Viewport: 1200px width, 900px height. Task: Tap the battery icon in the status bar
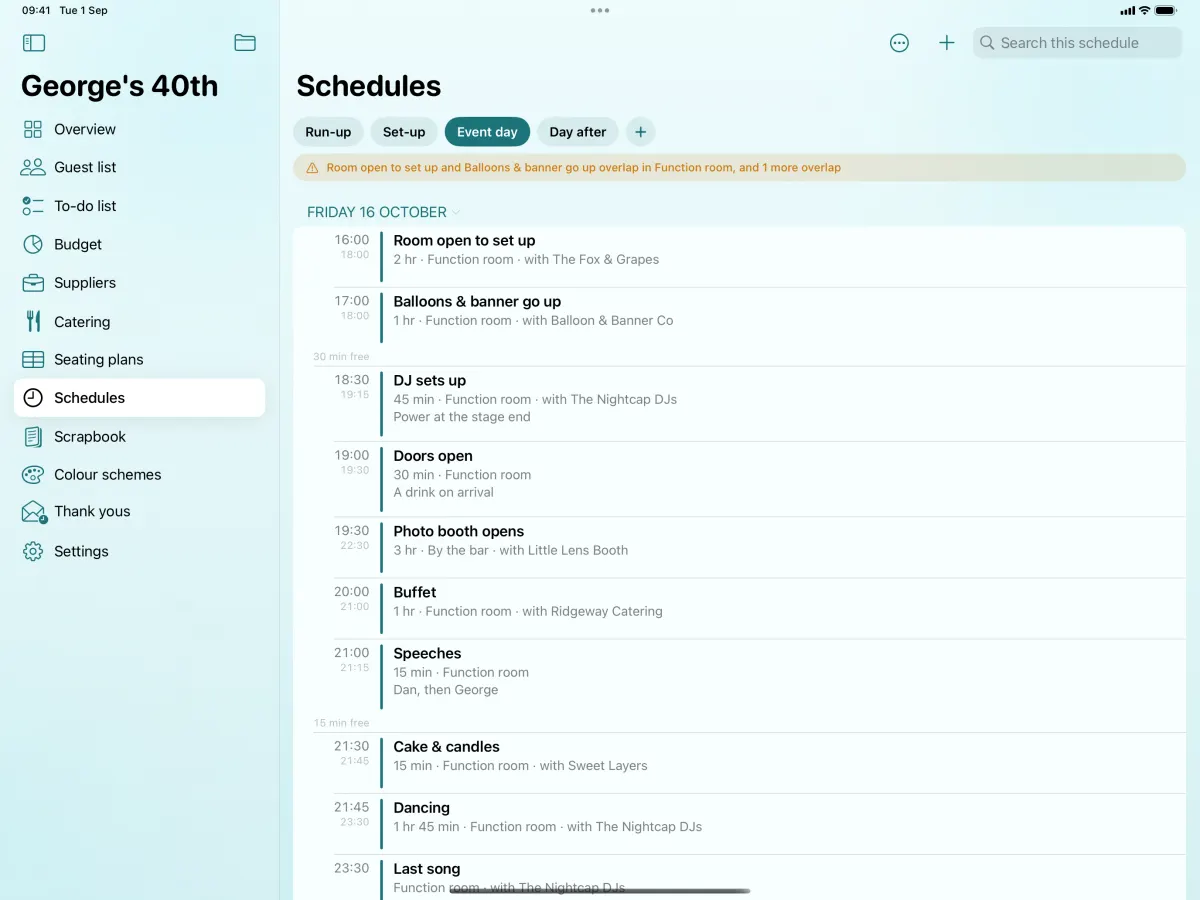[1166, 10]
